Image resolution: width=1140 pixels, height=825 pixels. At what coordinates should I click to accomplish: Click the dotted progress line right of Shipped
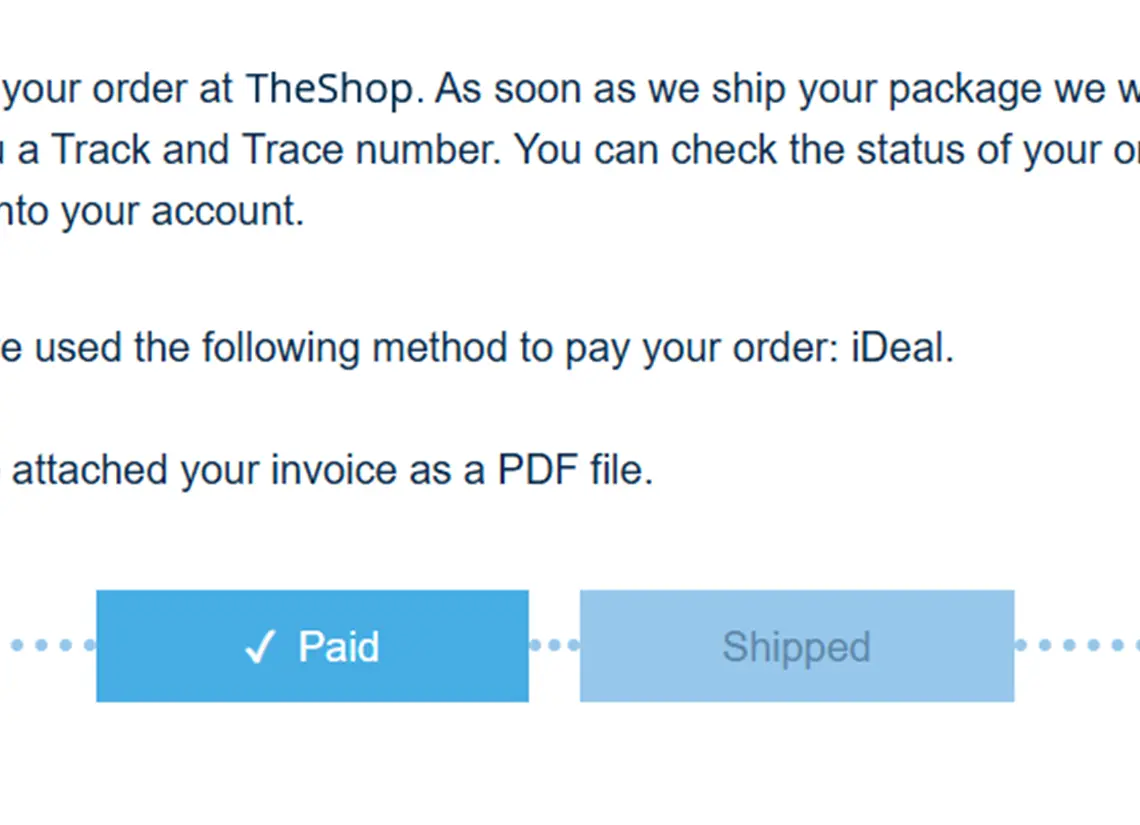coord(1076,646)
